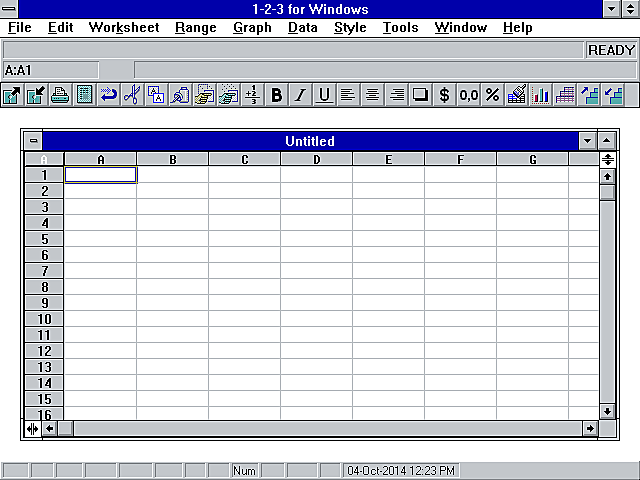Viewport: 640px width, 480px height.
Task: Align cell contents left
Action: click(x=348, y=95)
